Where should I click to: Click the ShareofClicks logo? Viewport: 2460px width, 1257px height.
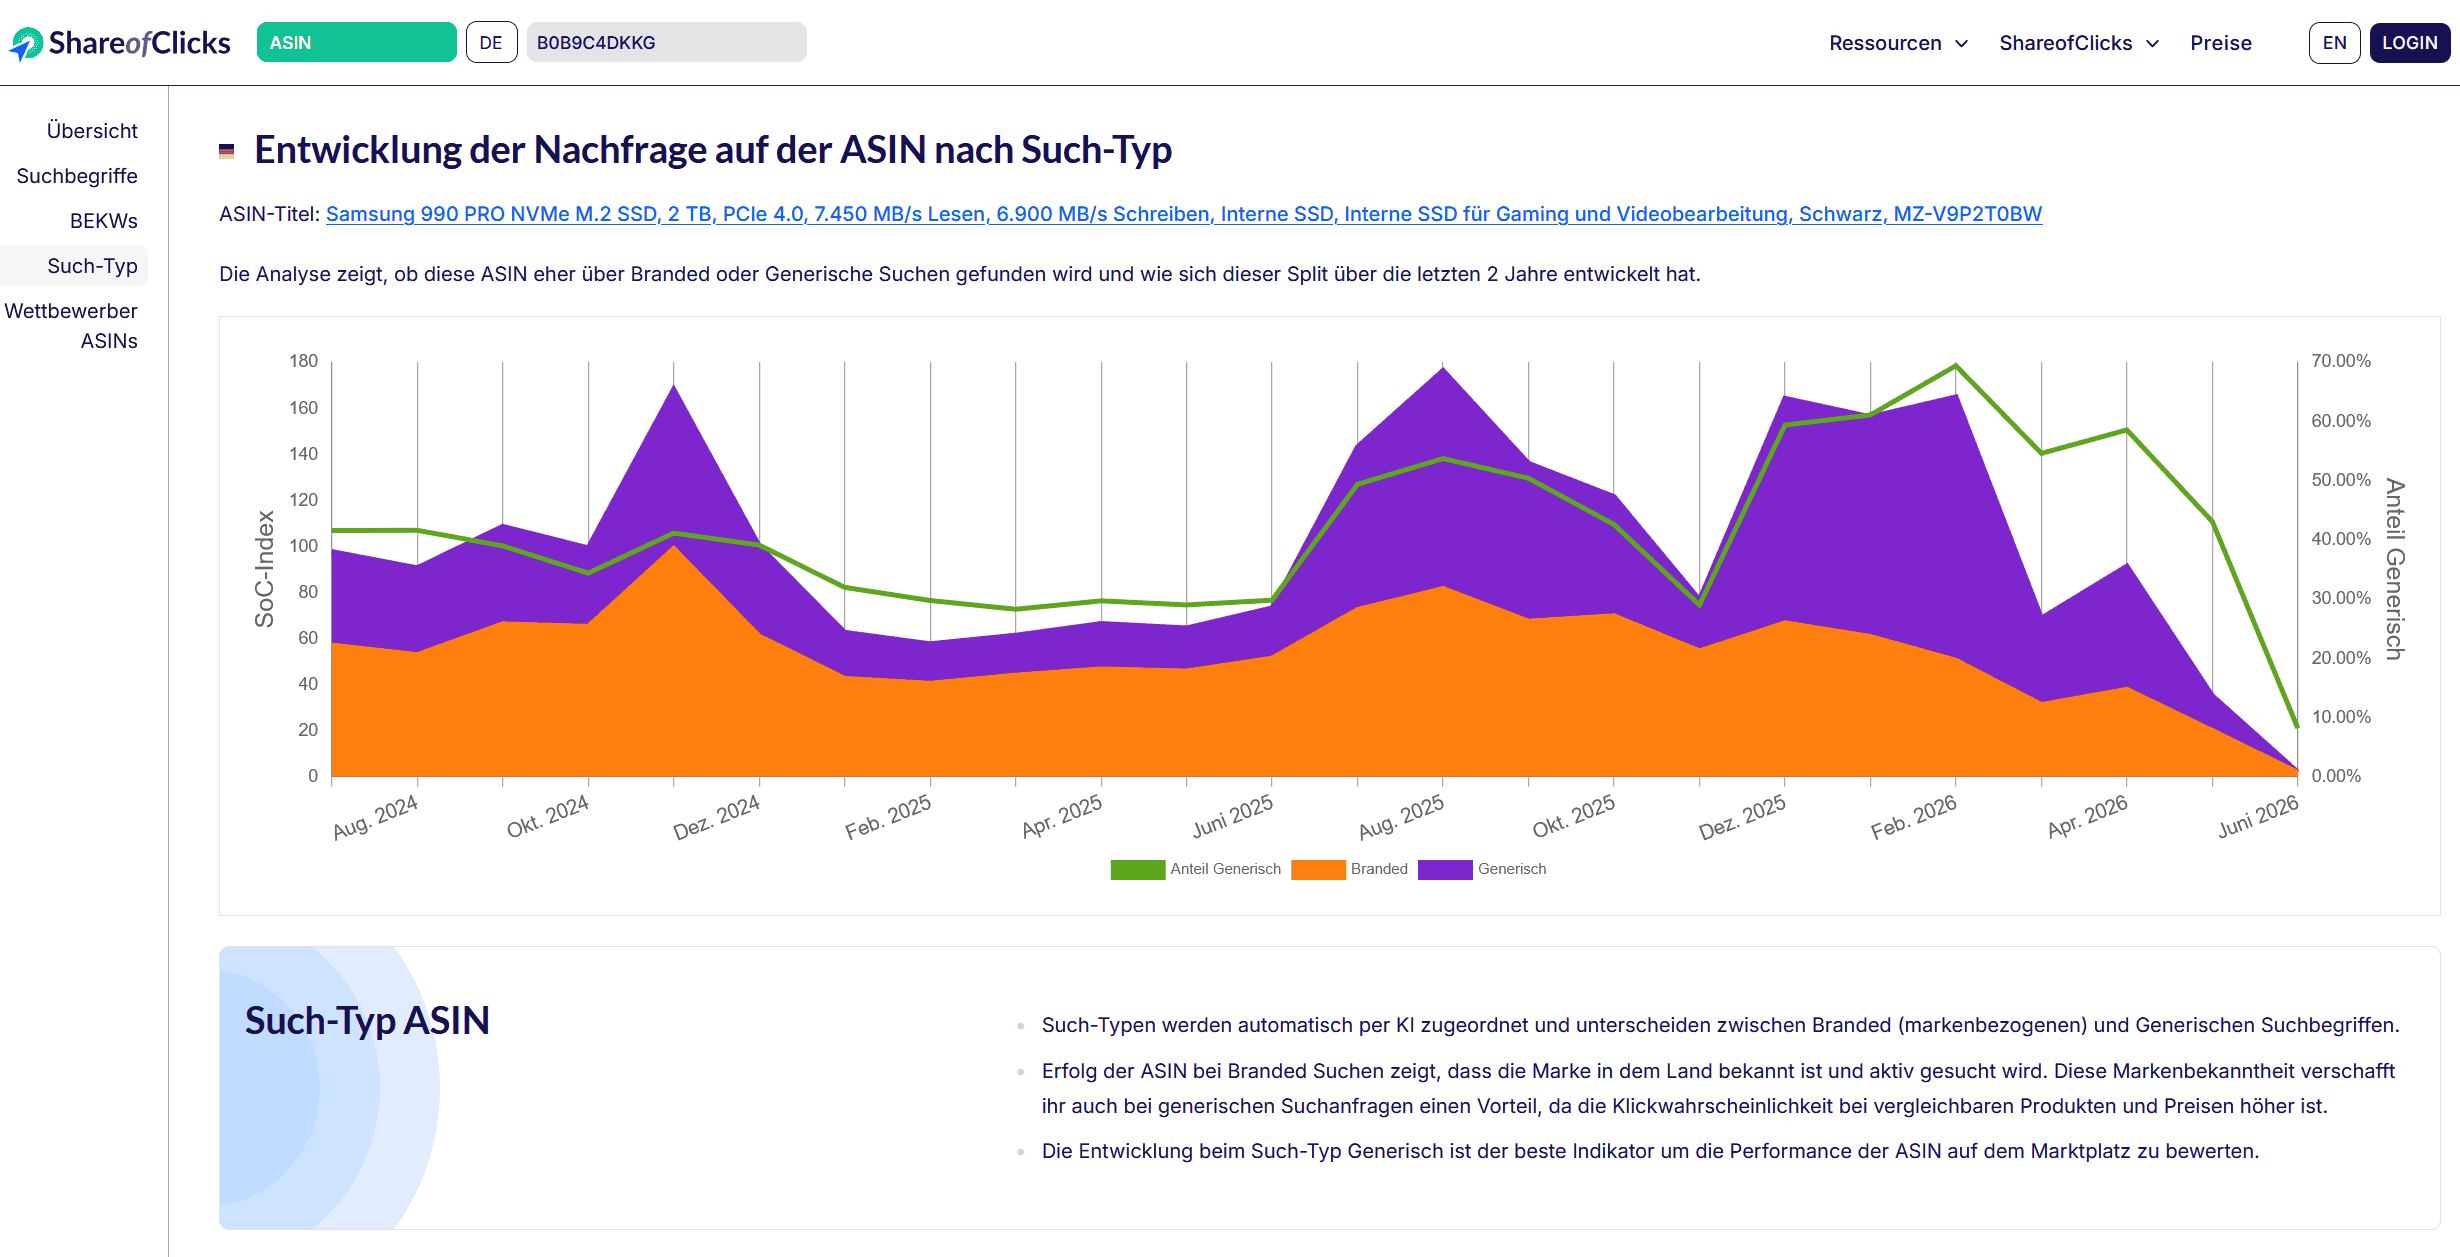pyautogui.click(x=120, y=43)
